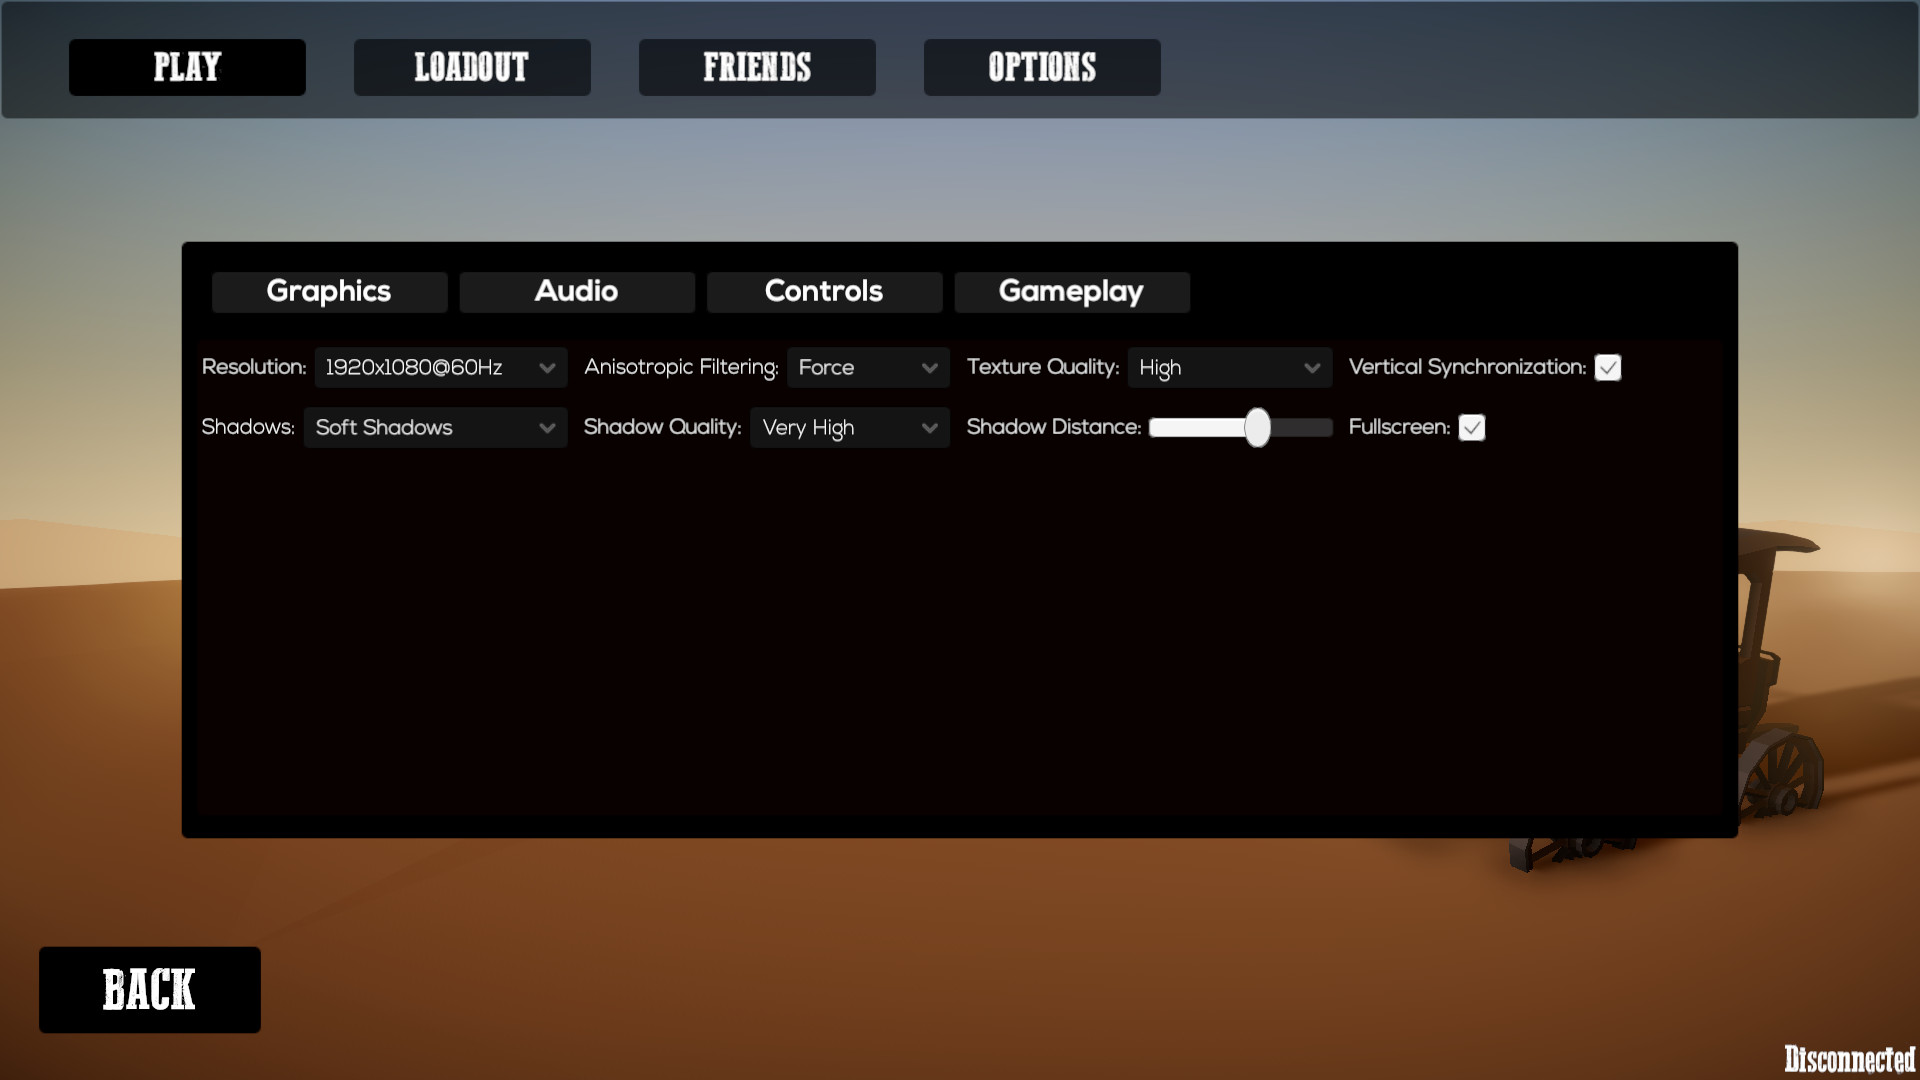Switch to the Controls tab
Viewport: 1920px width, 1080px height.
click(824, 292)
